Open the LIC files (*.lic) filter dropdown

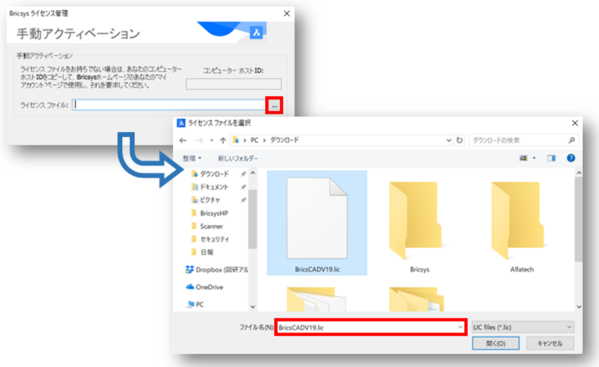(523, 327)
